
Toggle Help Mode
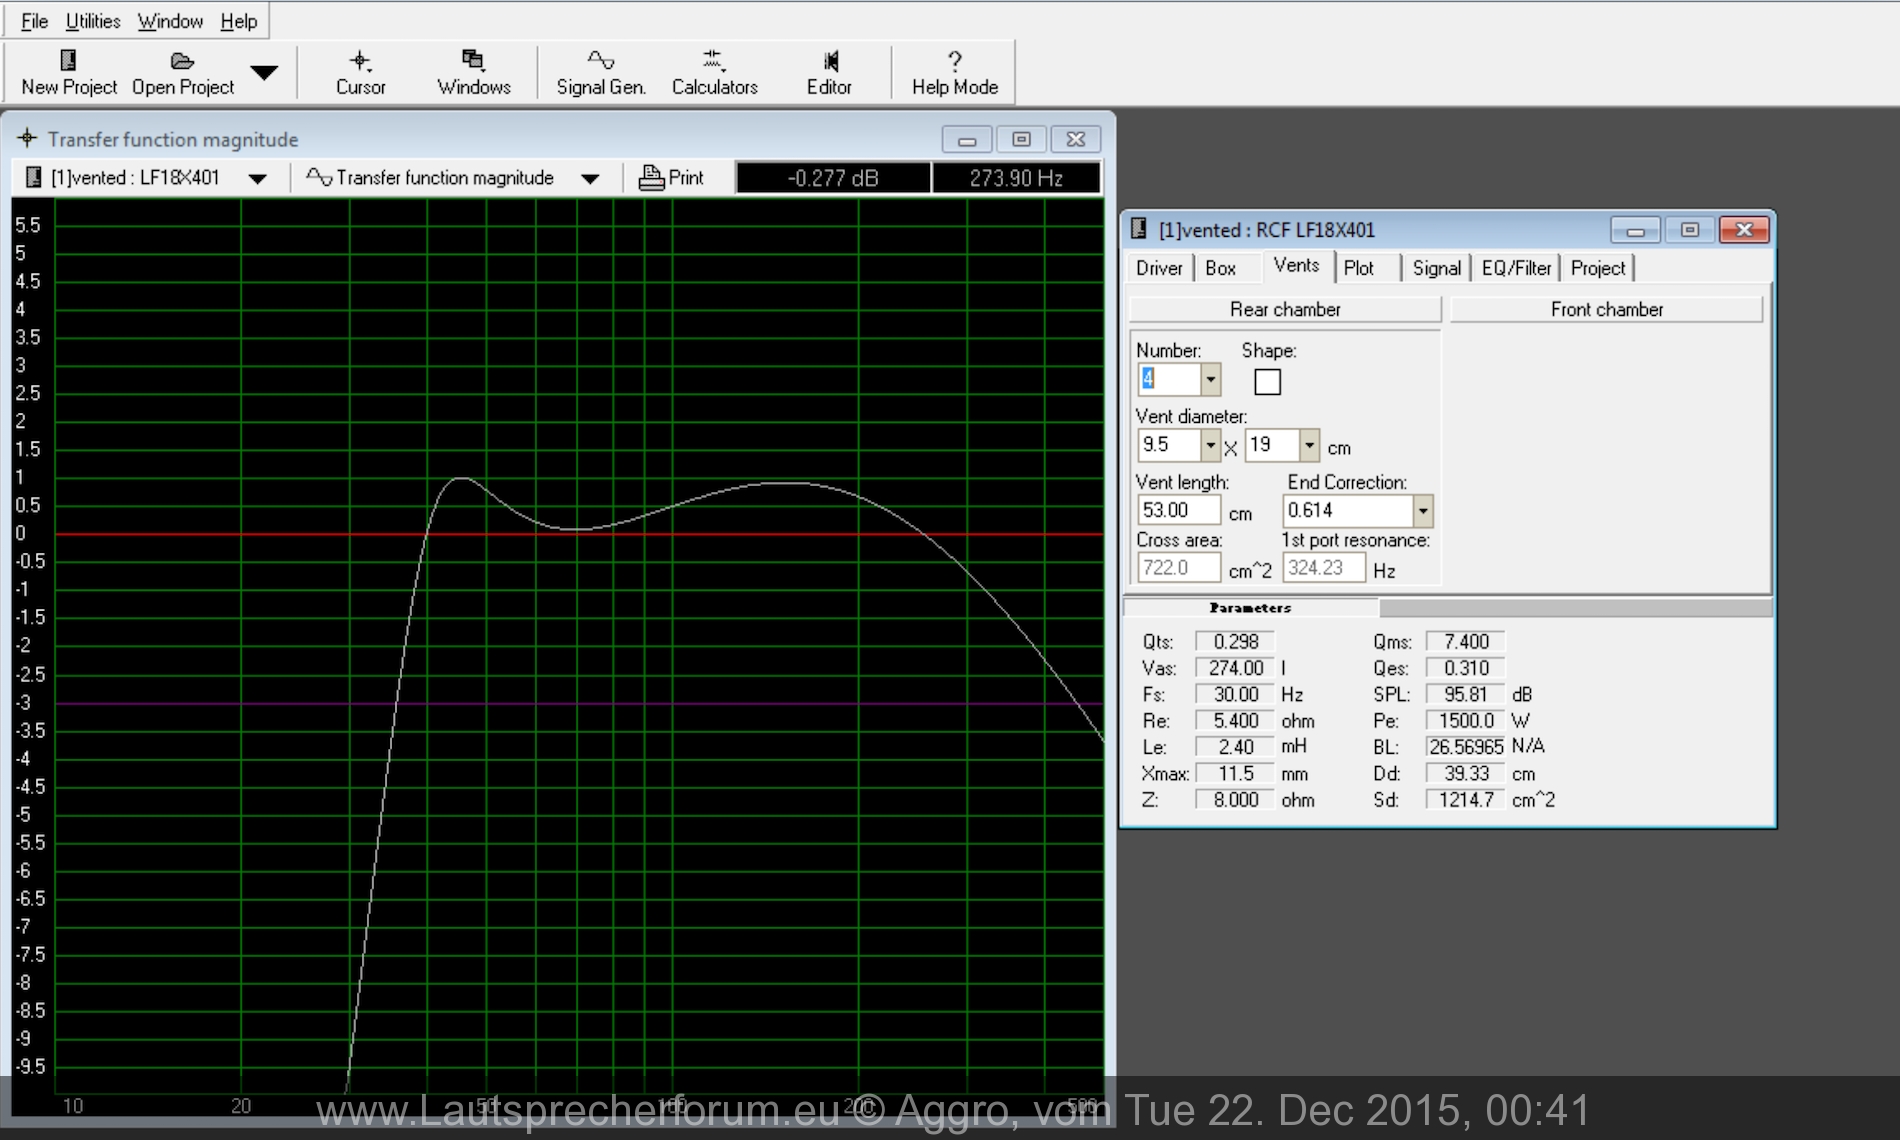(954, 73)
